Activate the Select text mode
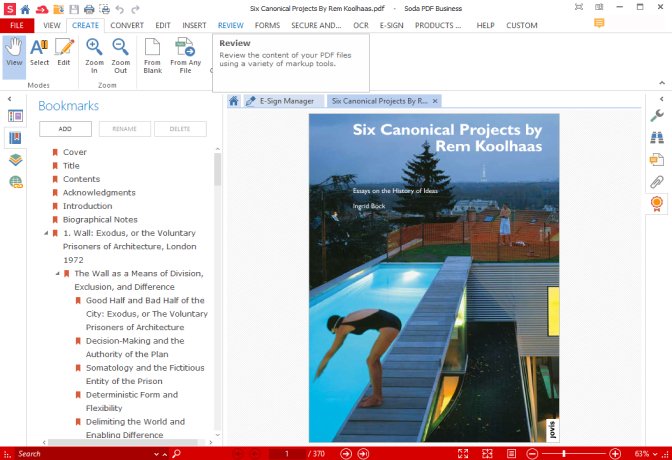 coord(39,52)
